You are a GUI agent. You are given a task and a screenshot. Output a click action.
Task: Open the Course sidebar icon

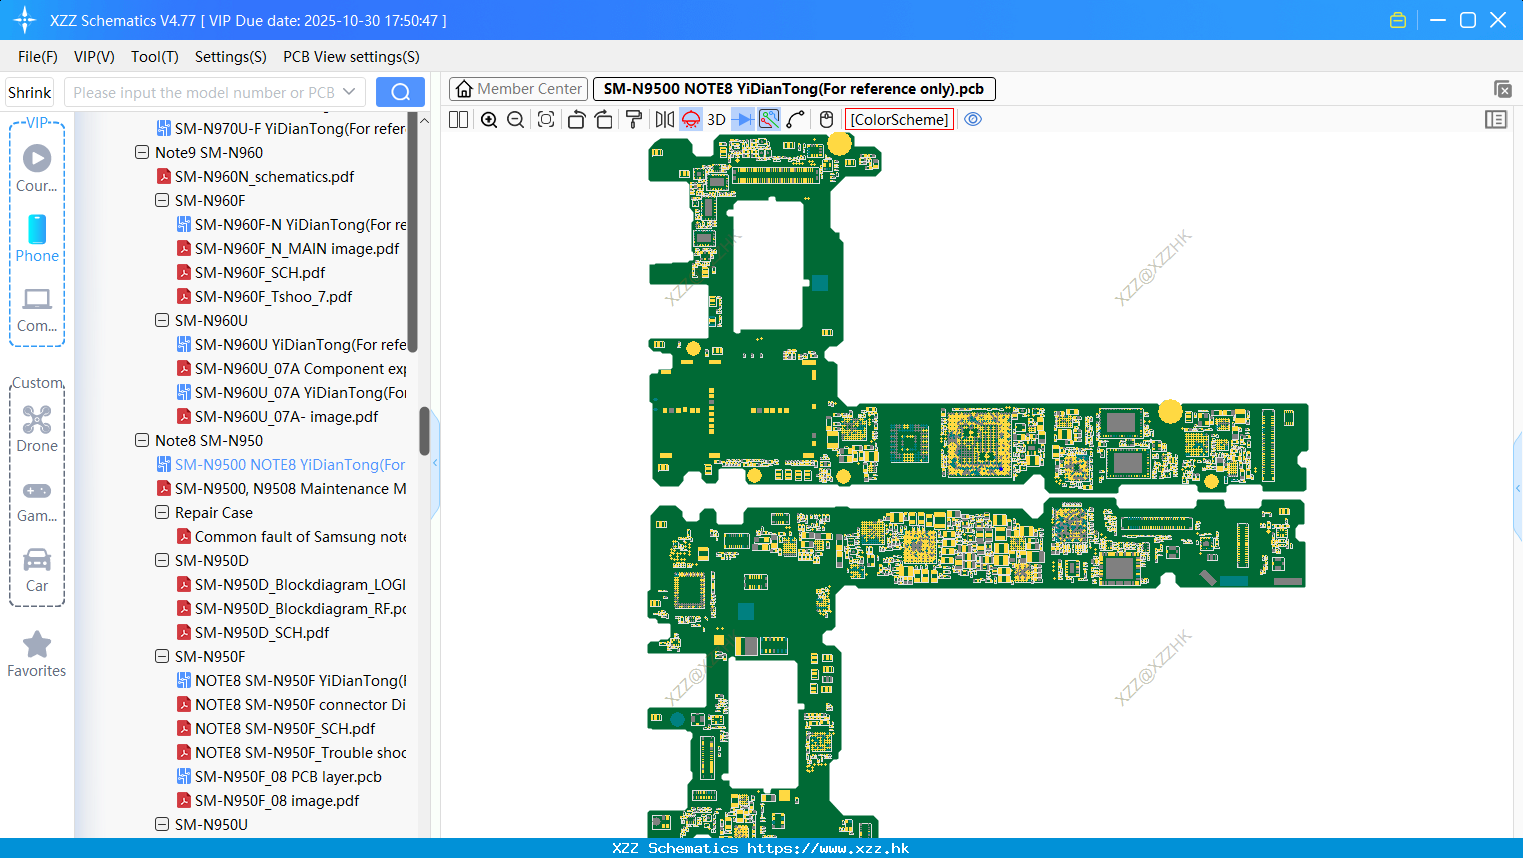(x=37, y=168)
